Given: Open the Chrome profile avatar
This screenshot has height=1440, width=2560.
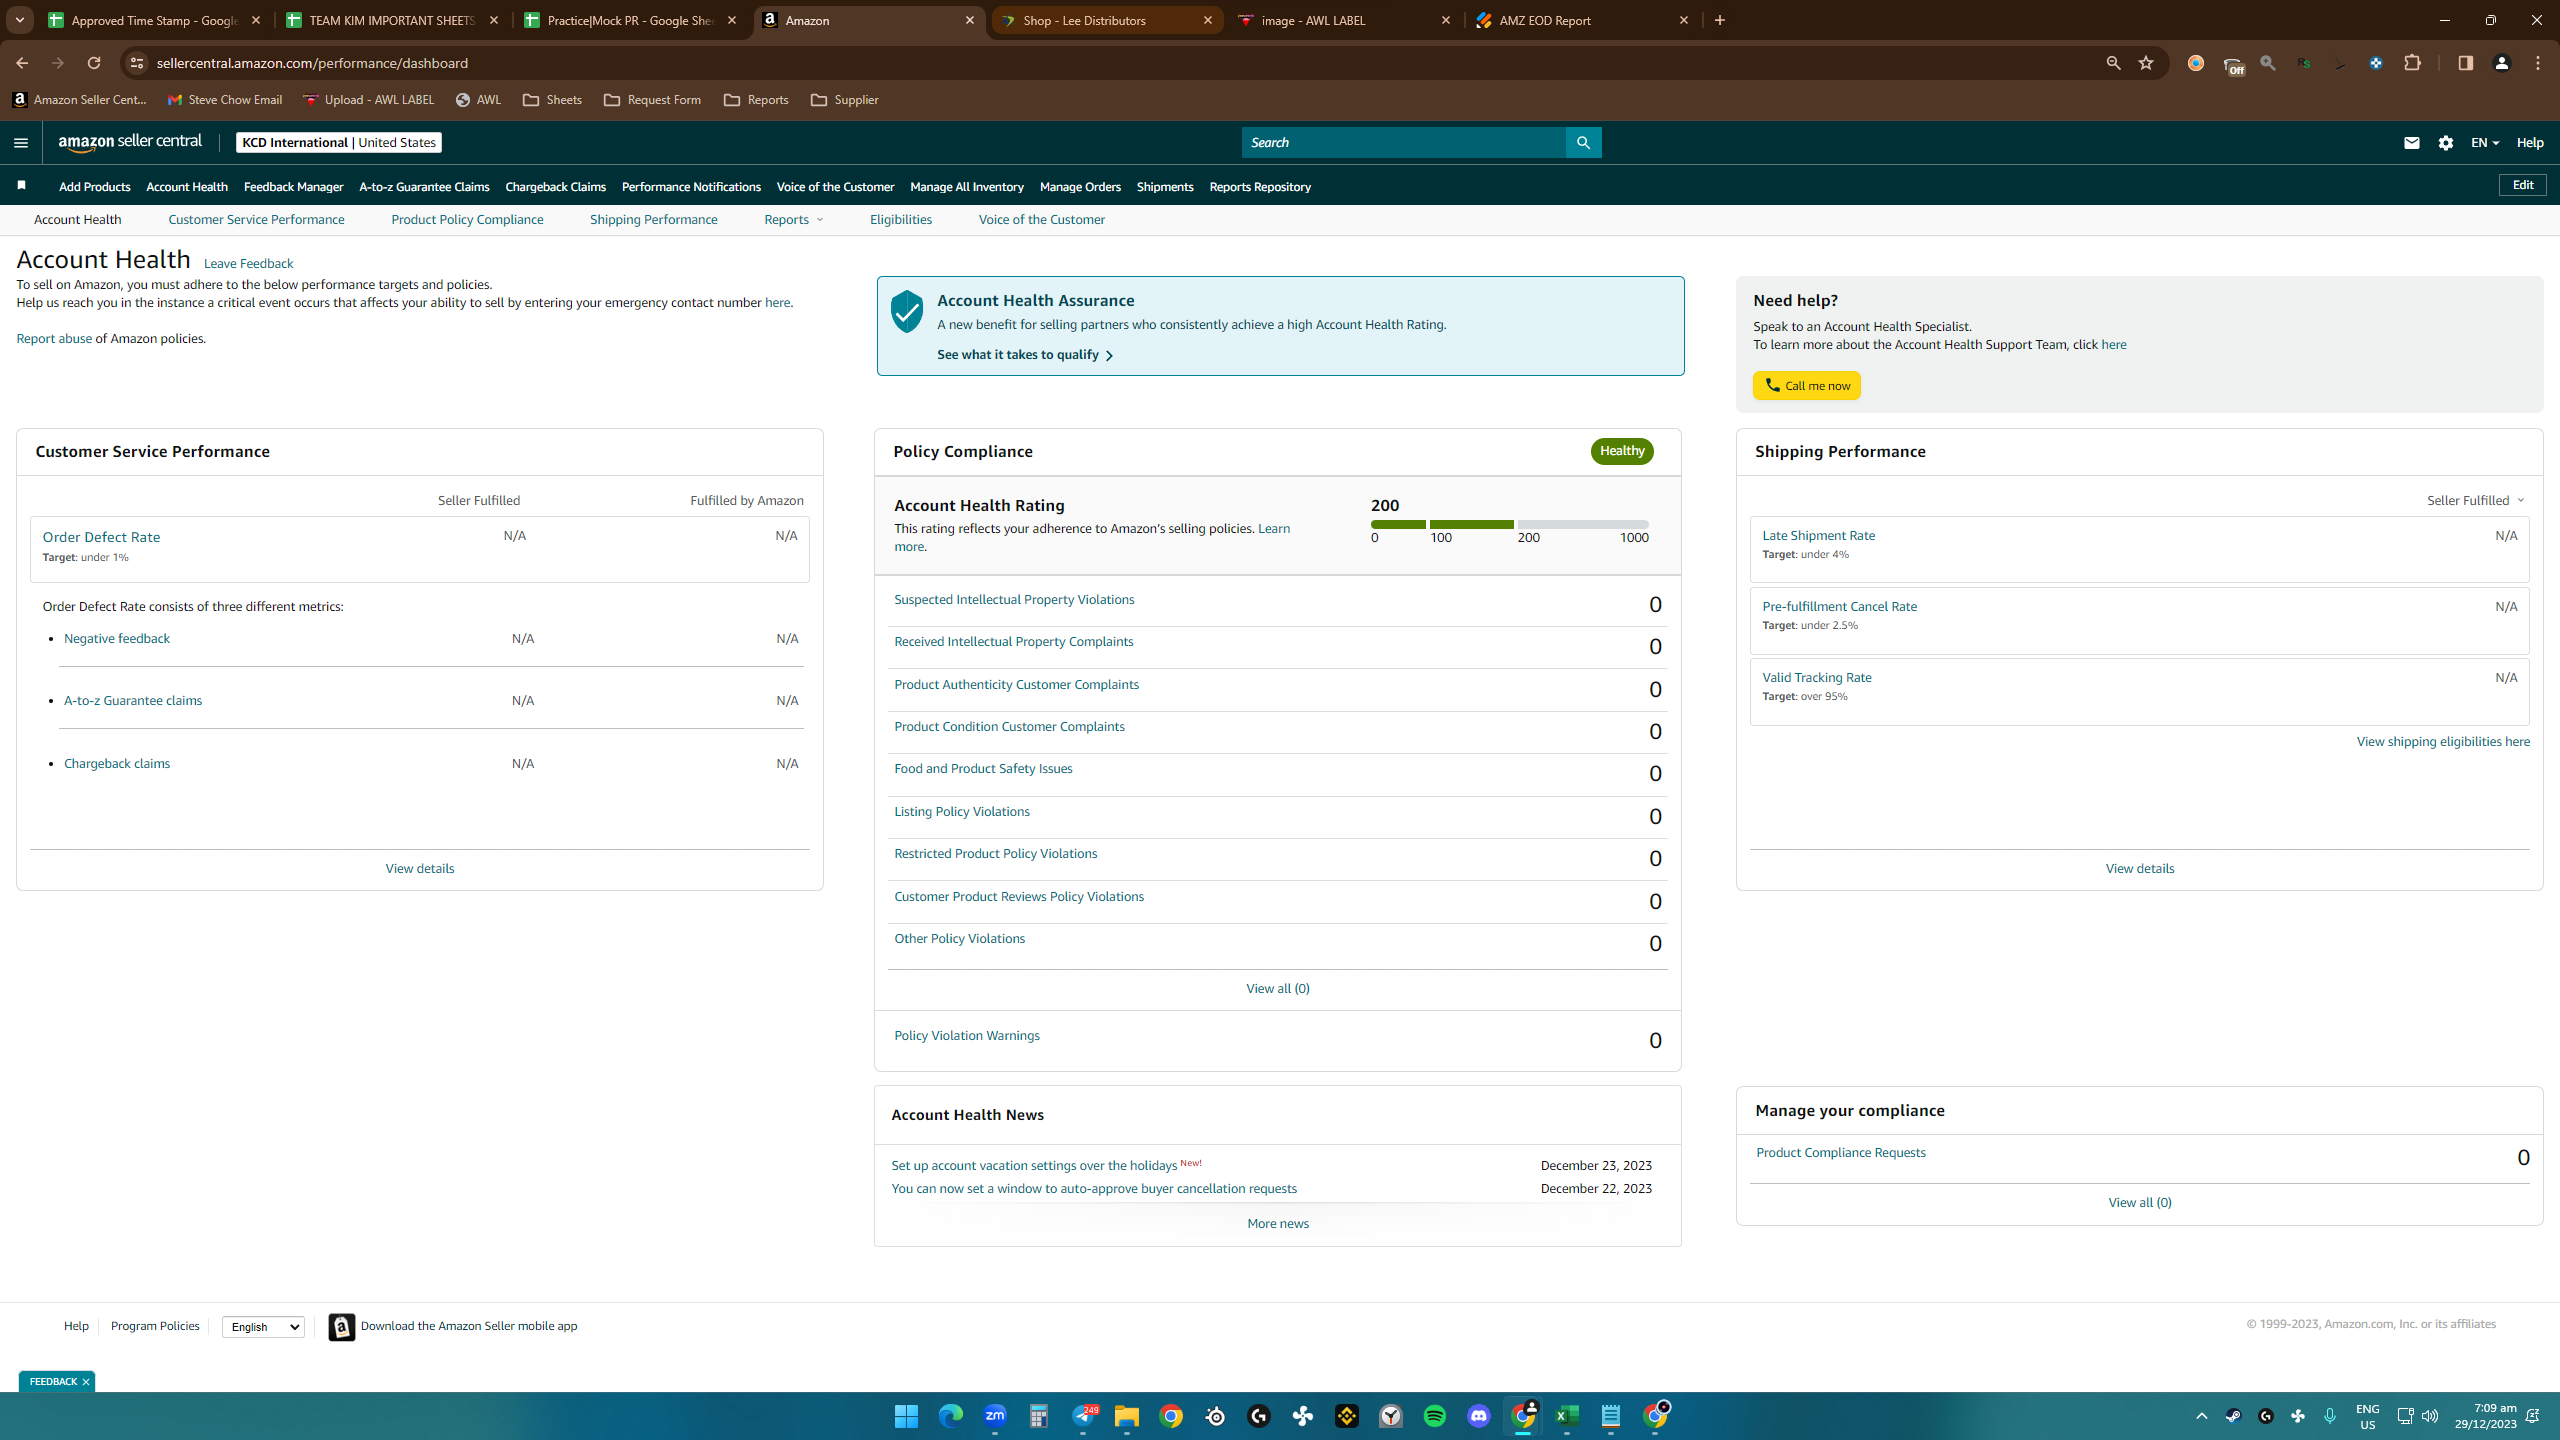Looking at the screenshot, I should click(2502, 63).
